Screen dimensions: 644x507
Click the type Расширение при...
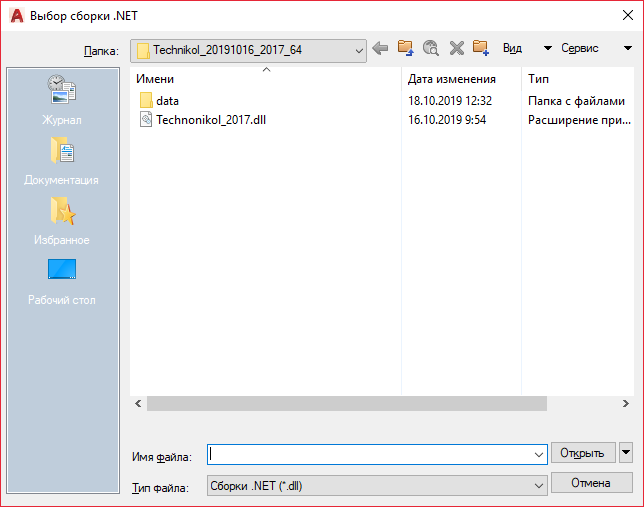(x=579, y=120)
